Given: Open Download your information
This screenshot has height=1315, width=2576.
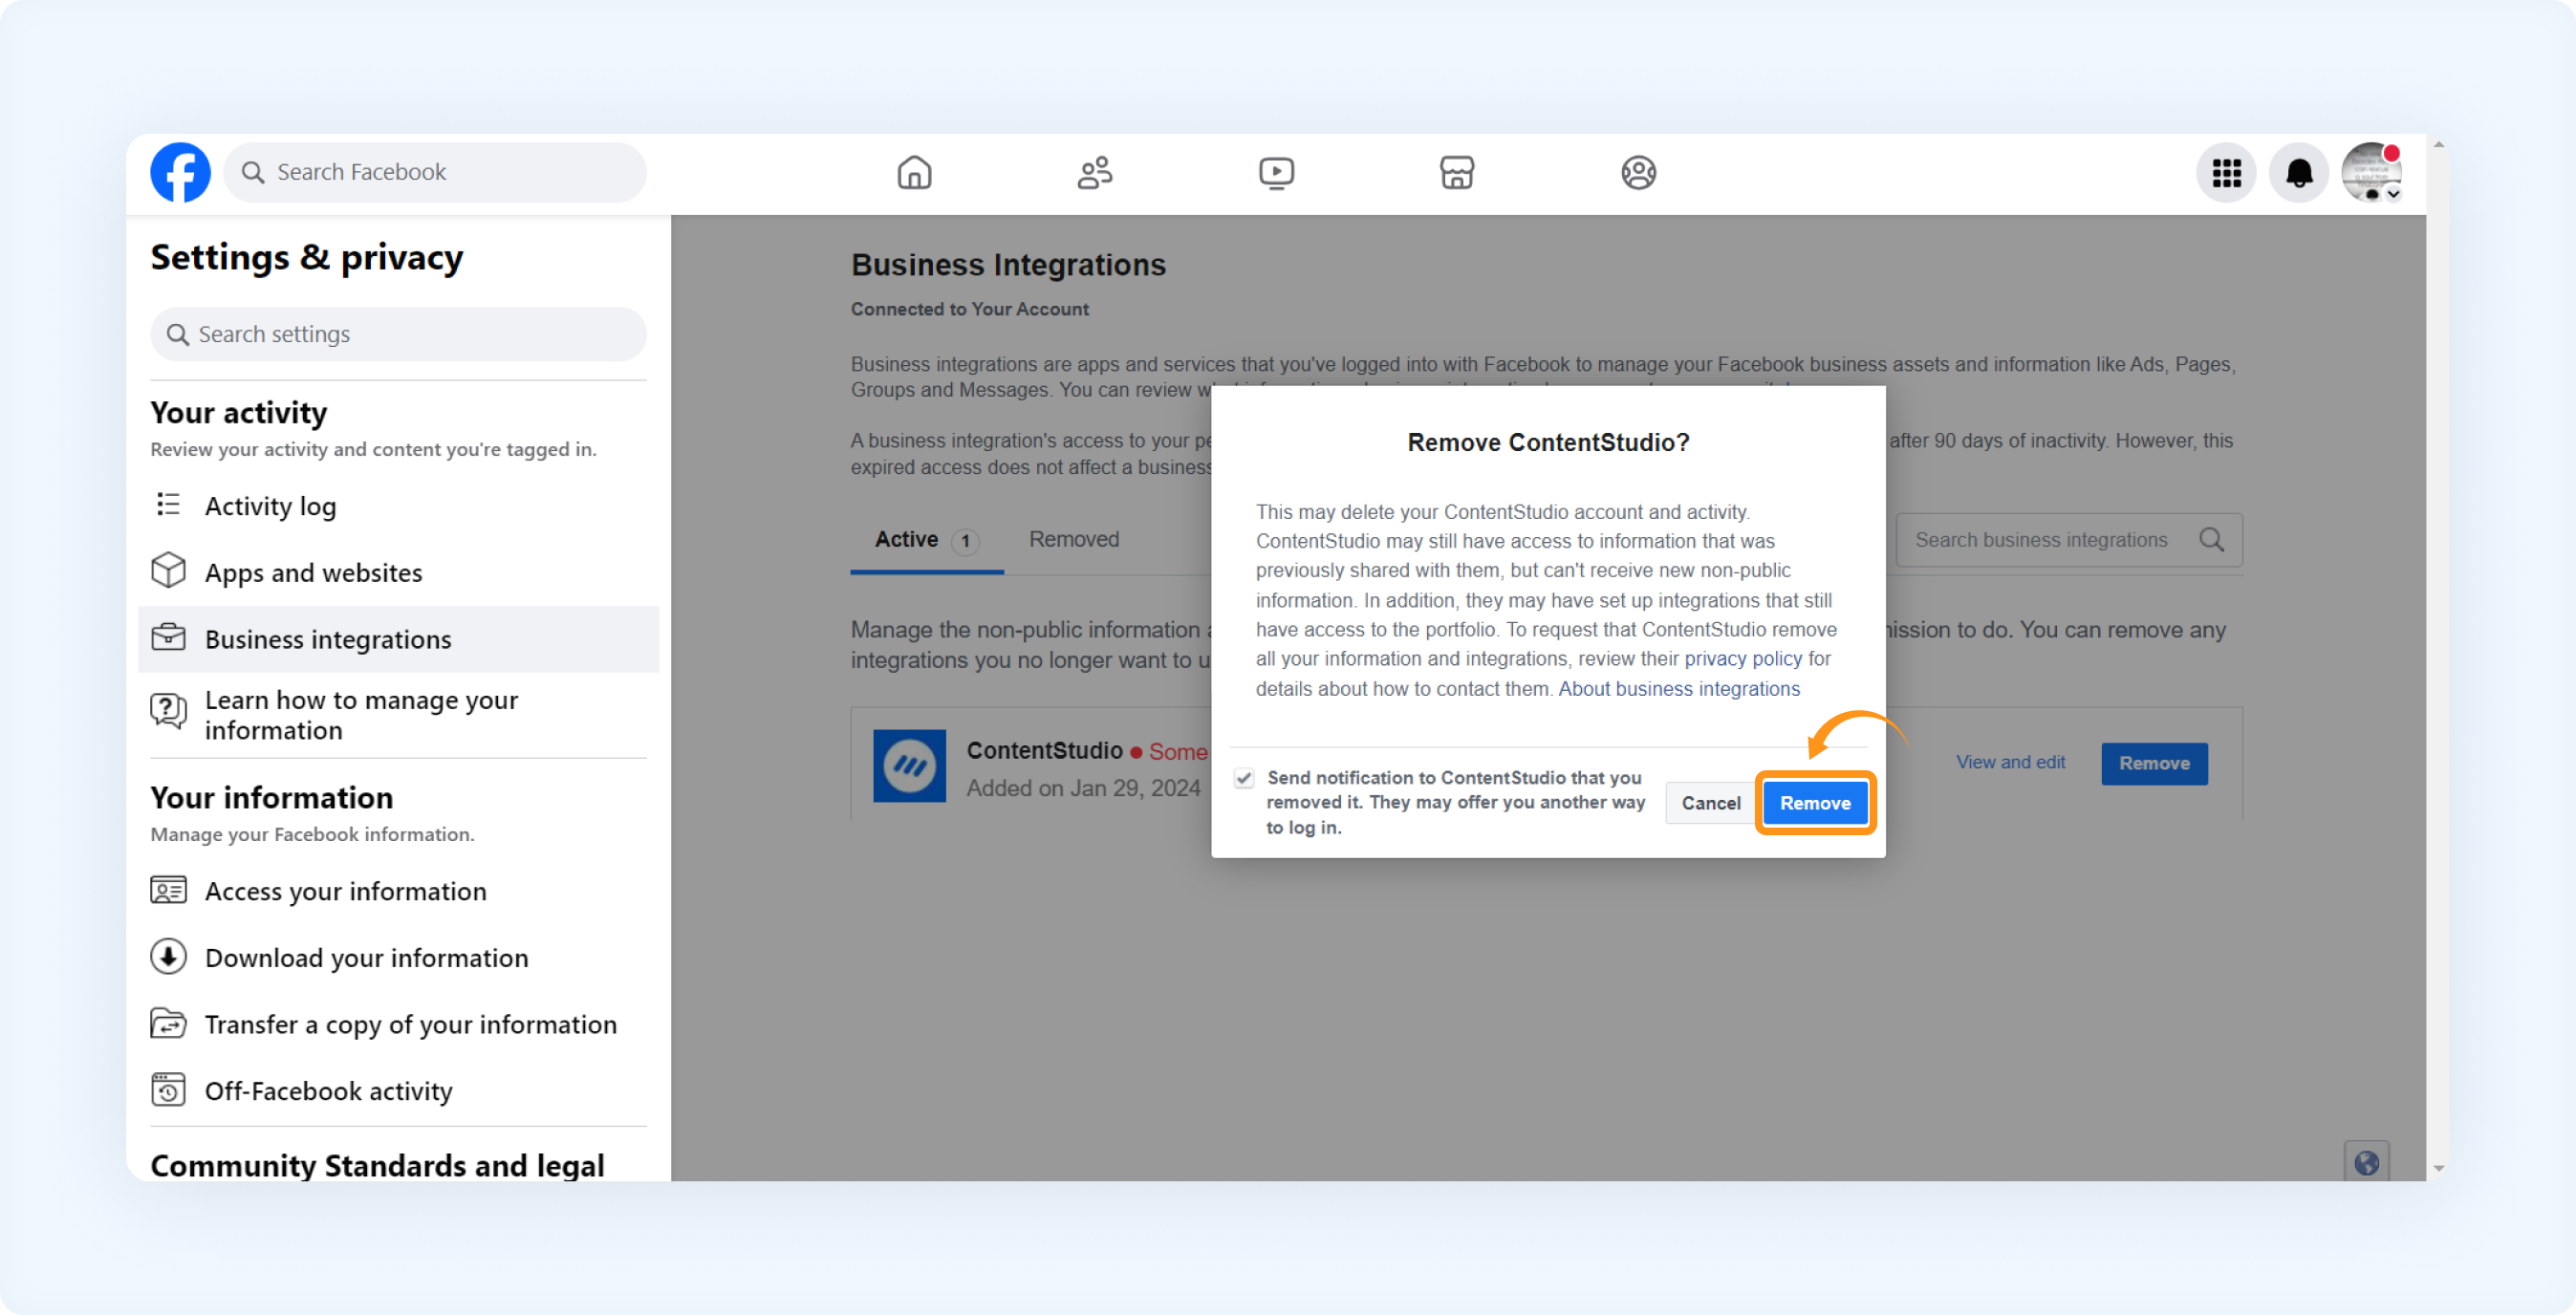Looking at the screenshot, I should [x=398, y=958].
